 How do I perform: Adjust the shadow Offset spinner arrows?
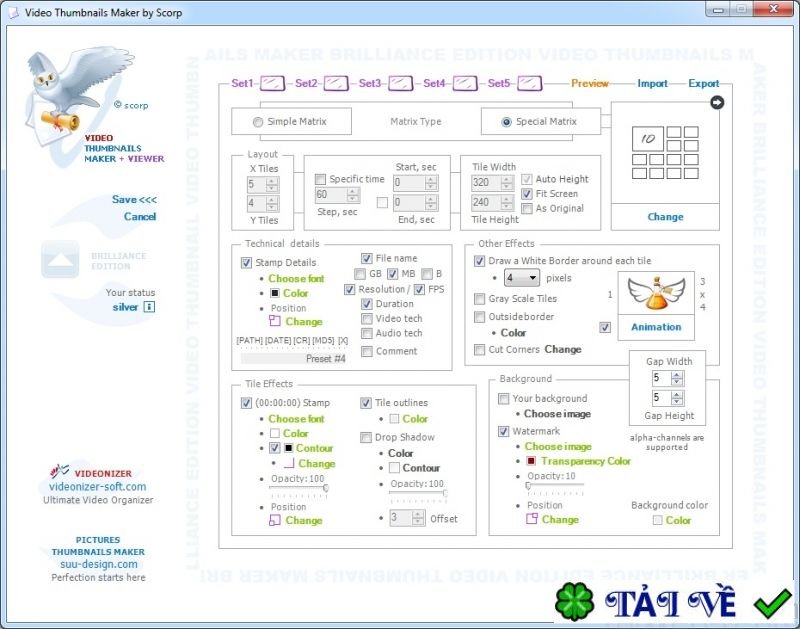tap(418, 518)
